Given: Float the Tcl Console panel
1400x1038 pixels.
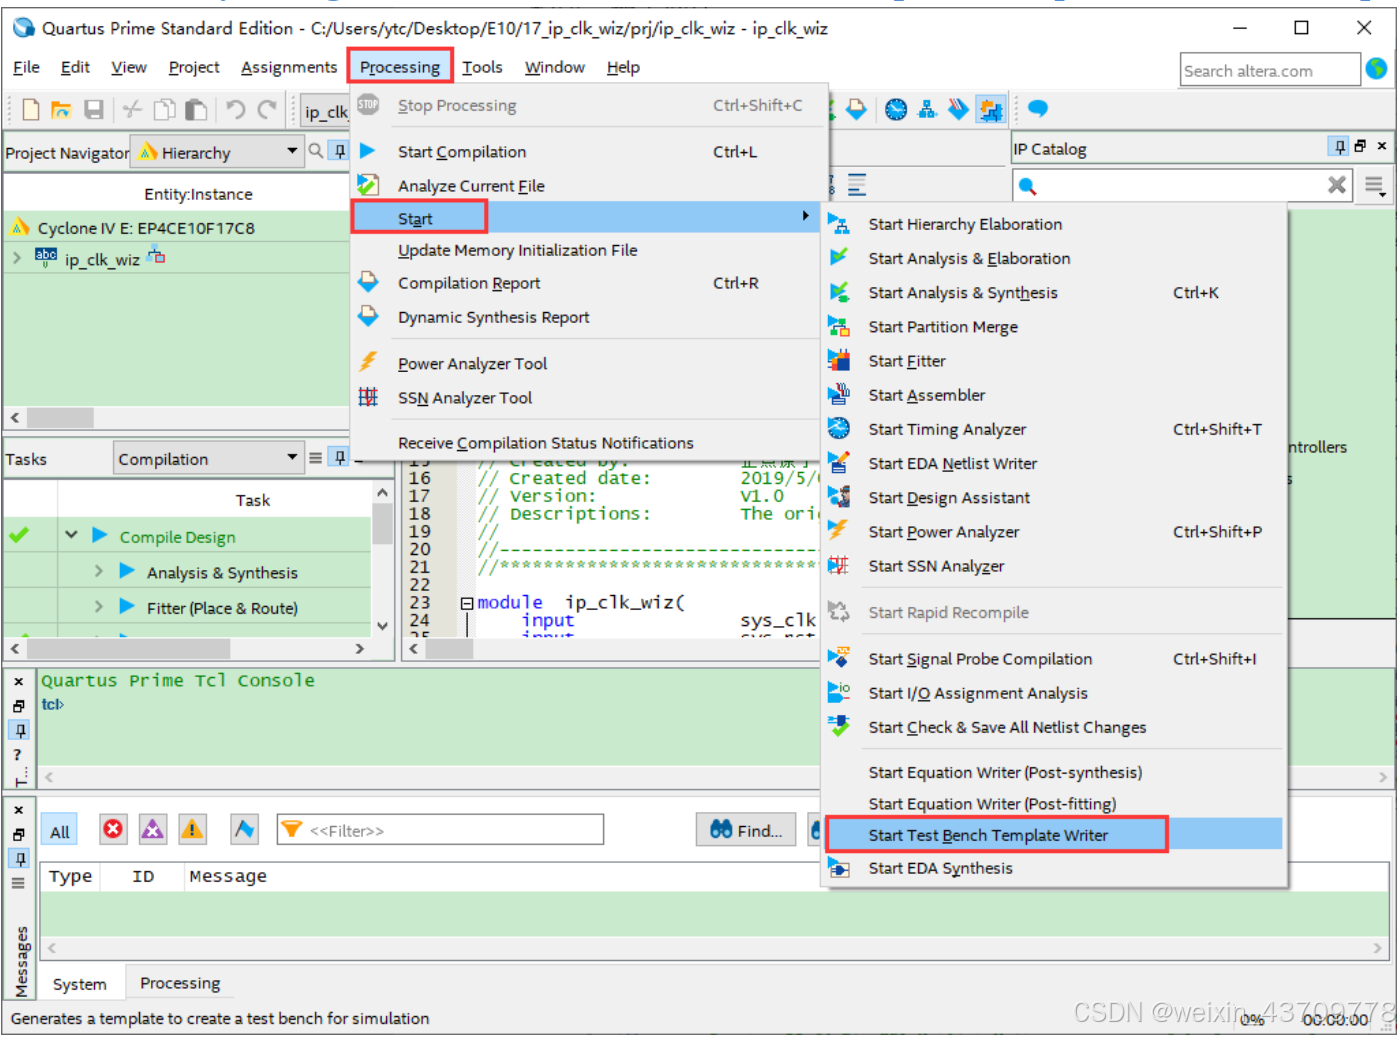Looking at the screenshot, I should point(18,706).
